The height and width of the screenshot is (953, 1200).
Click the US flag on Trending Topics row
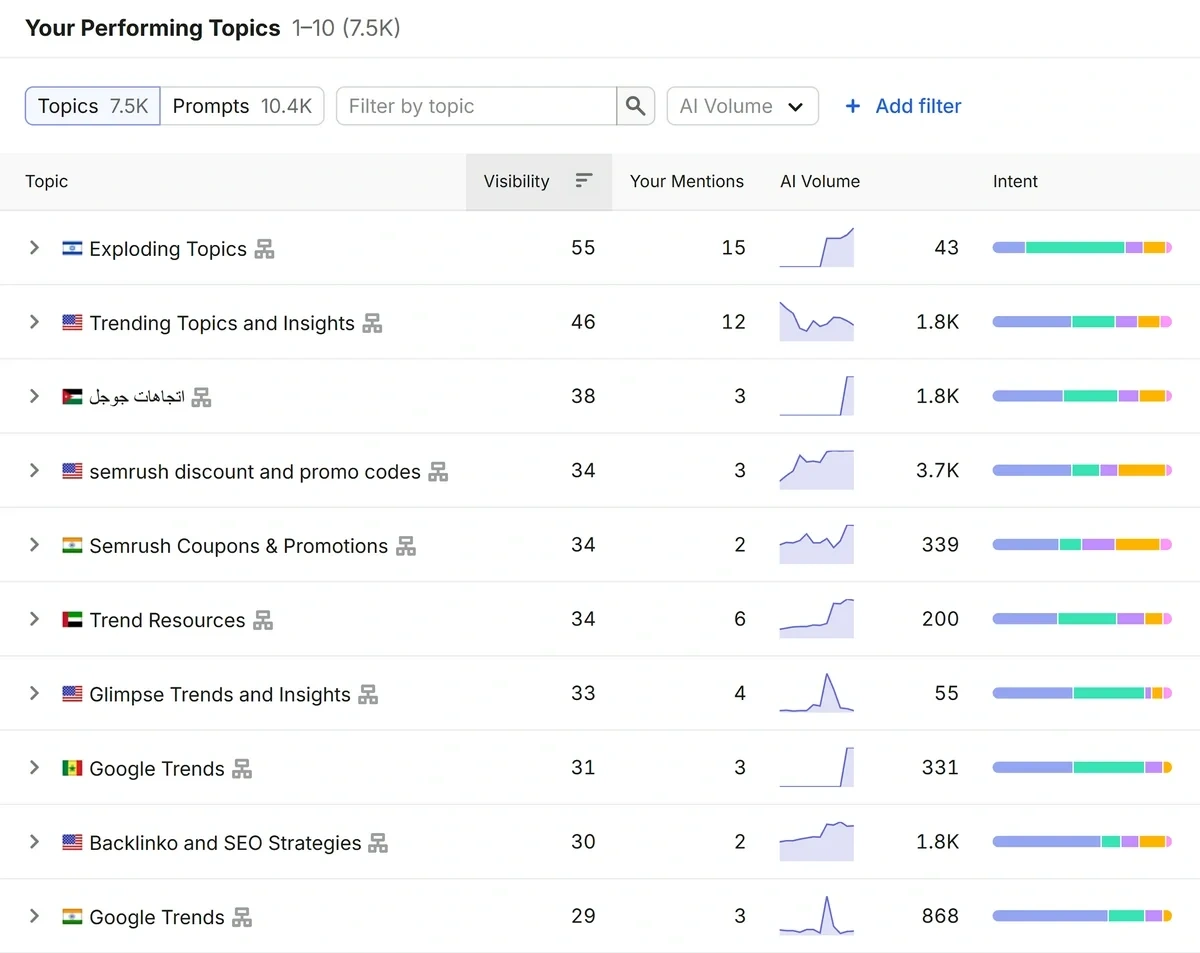(72, 323)
